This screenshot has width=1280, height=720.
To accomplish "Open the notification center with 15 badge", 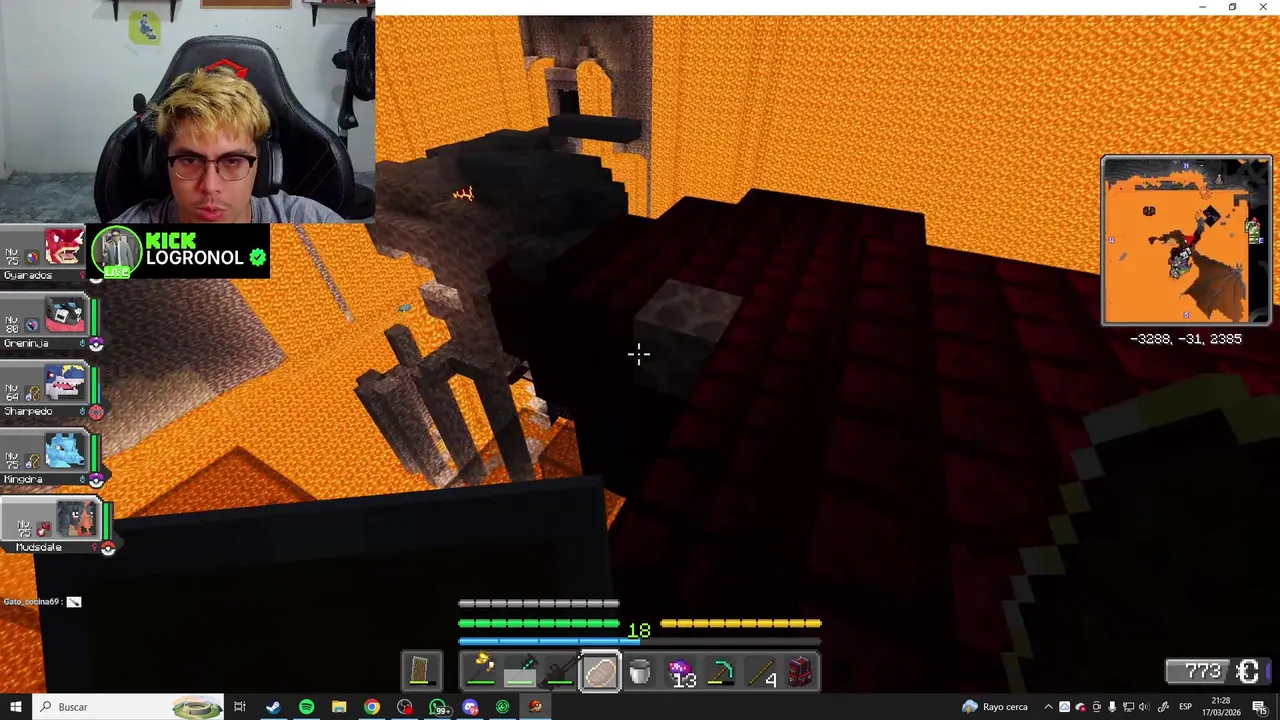I will (1261, 707).
